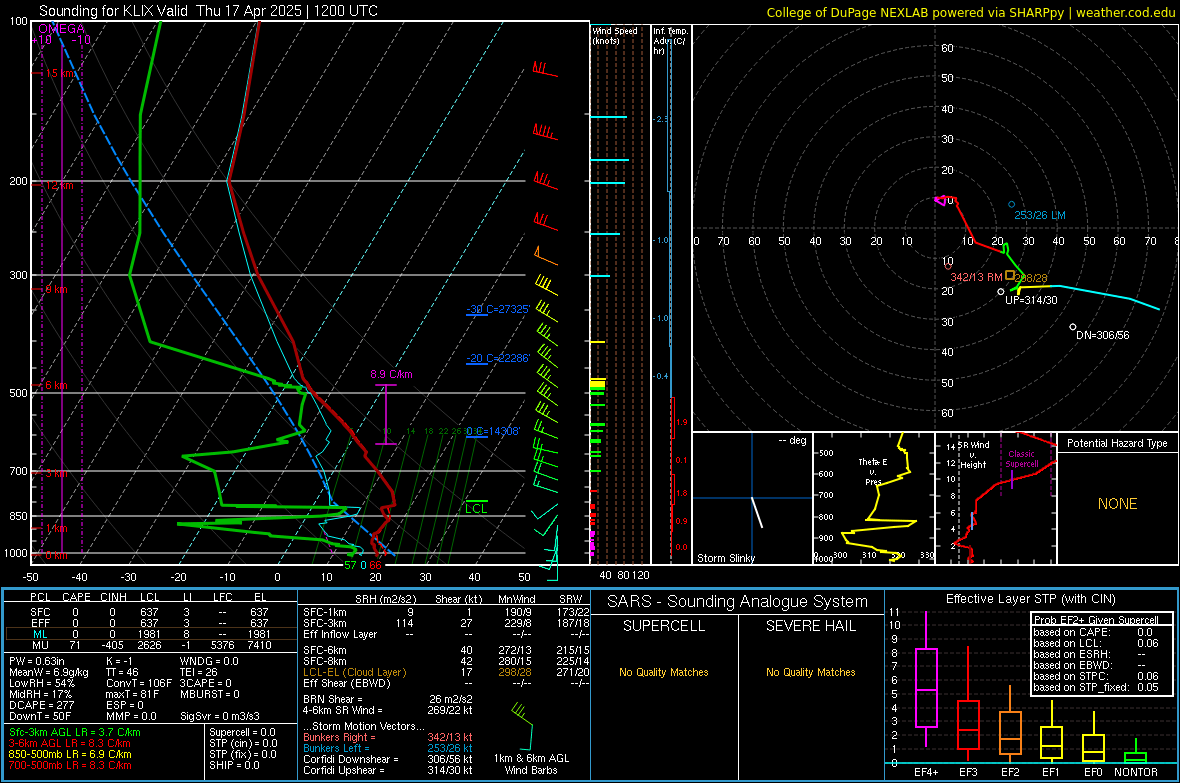The height and width of the screenshot is (783, 1180).
Task: Click the green surface dewpoint value '57'
Action: pos(350,565)
